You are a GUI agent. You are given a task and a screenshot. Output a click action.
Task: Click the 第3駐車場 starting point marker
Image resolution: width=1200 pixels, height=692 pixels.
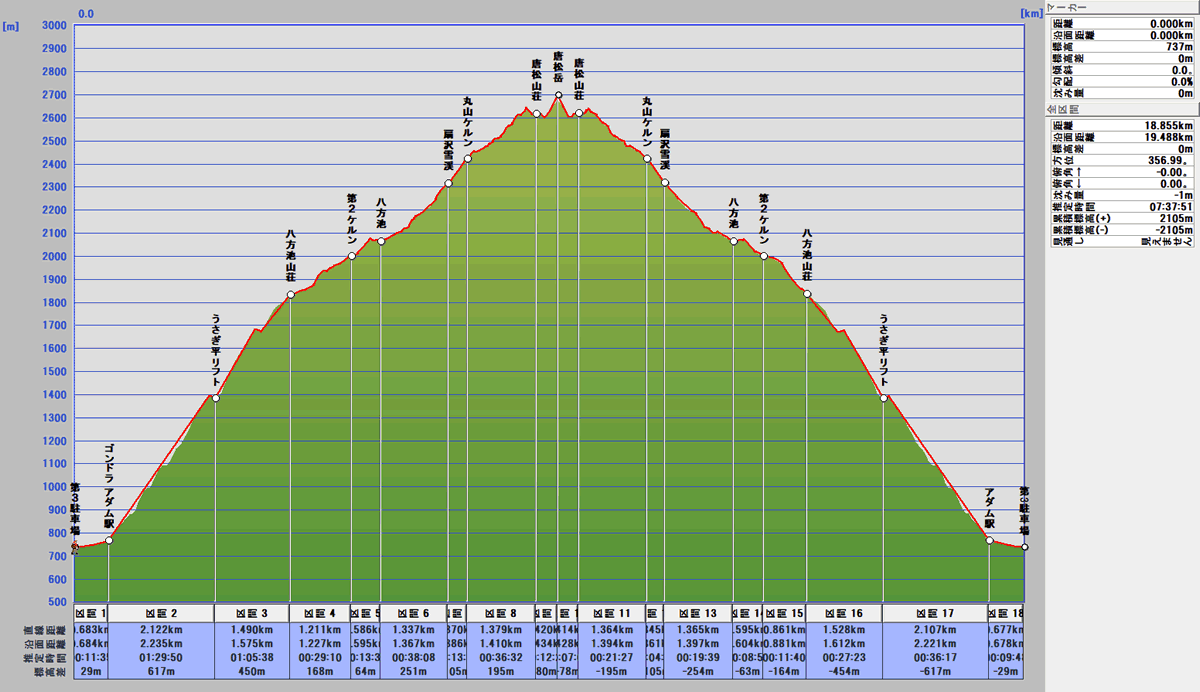coord(75,547)
